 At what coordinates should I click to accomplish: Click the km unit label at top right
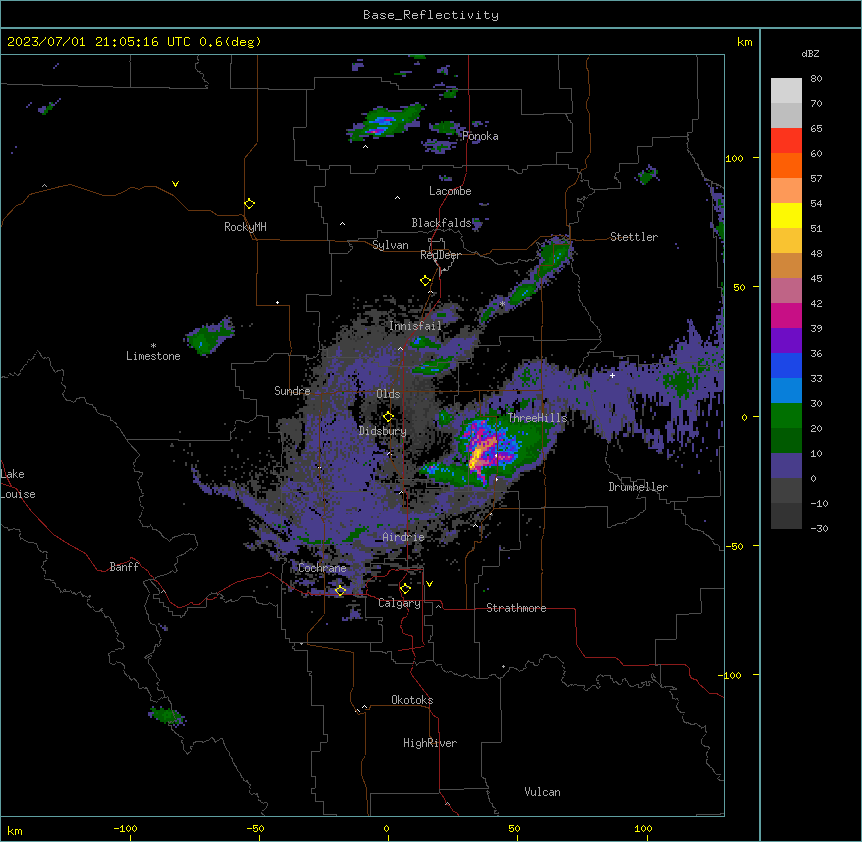tap(744, 42)
